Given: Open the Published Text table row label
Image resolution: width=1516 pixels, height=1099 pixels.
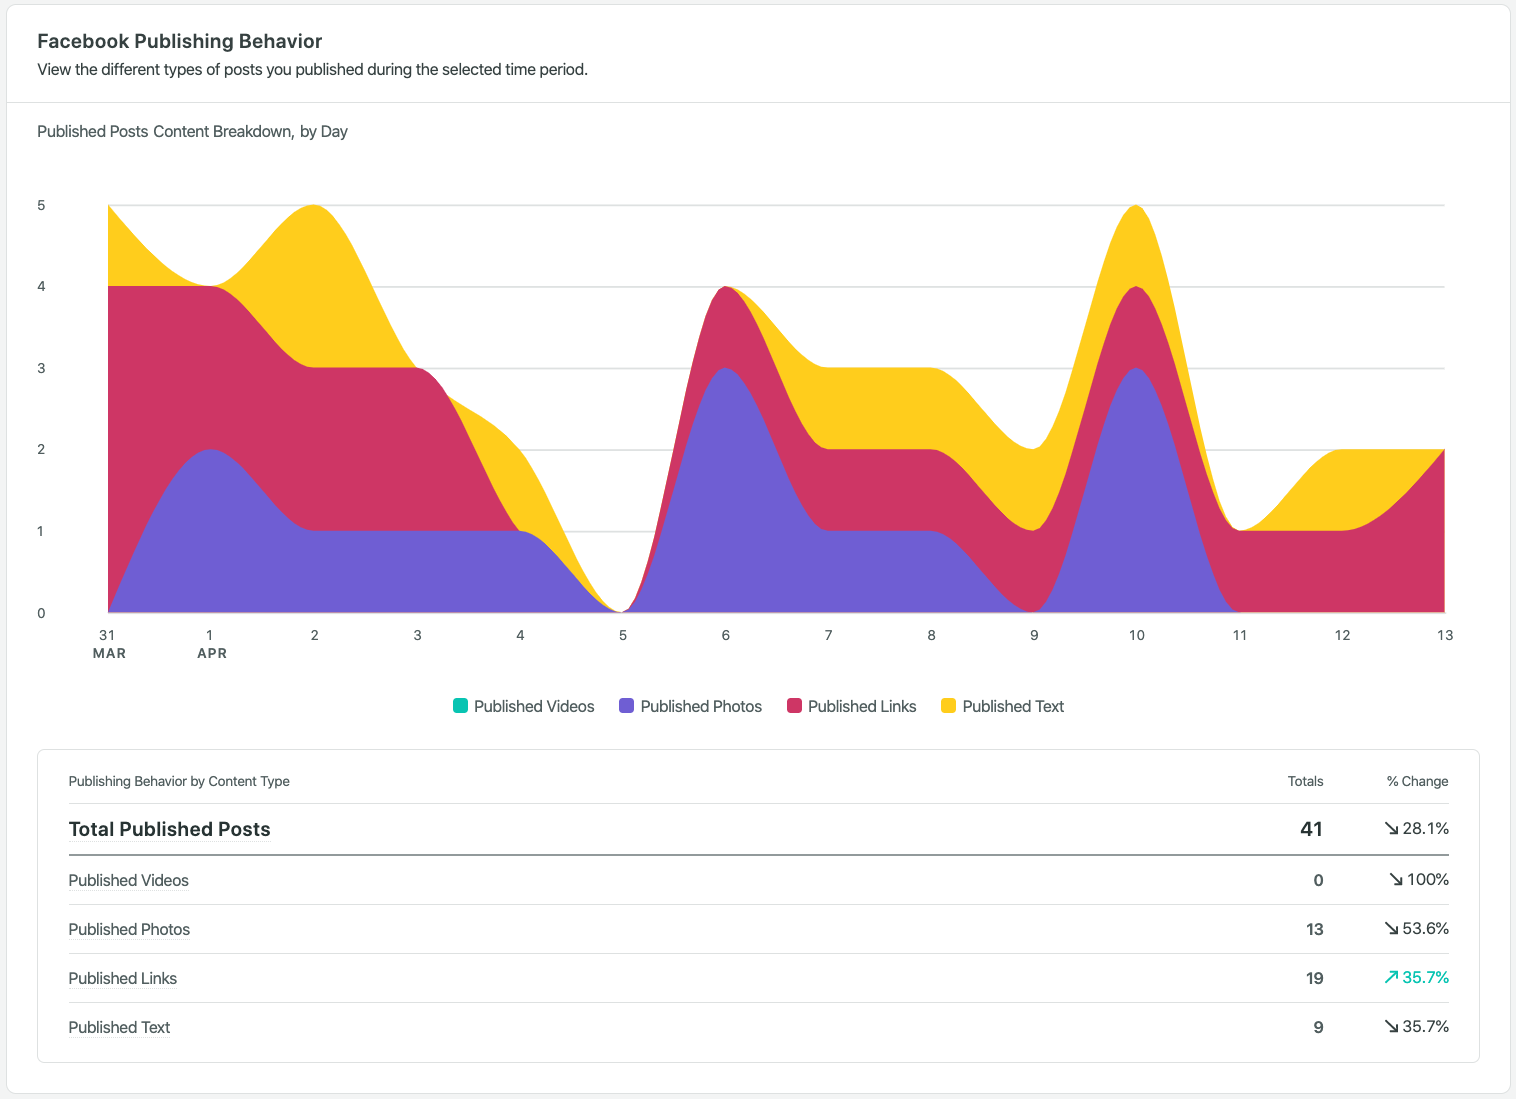Looking at the screenshot, I should 119,1027.
